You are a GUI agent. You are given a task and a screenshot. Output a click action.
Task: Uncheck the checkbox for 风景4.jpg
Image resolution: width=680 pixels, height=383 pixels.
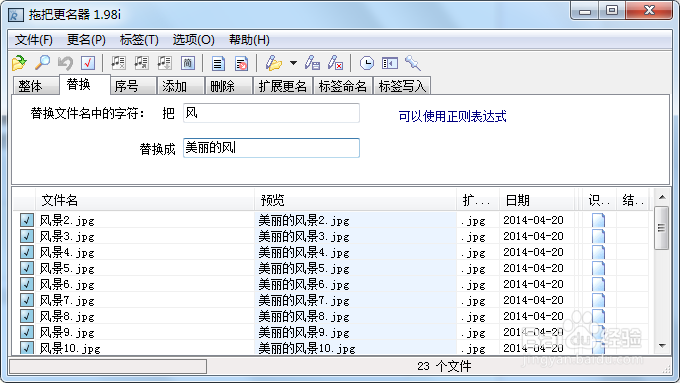[x=27, y=252]
